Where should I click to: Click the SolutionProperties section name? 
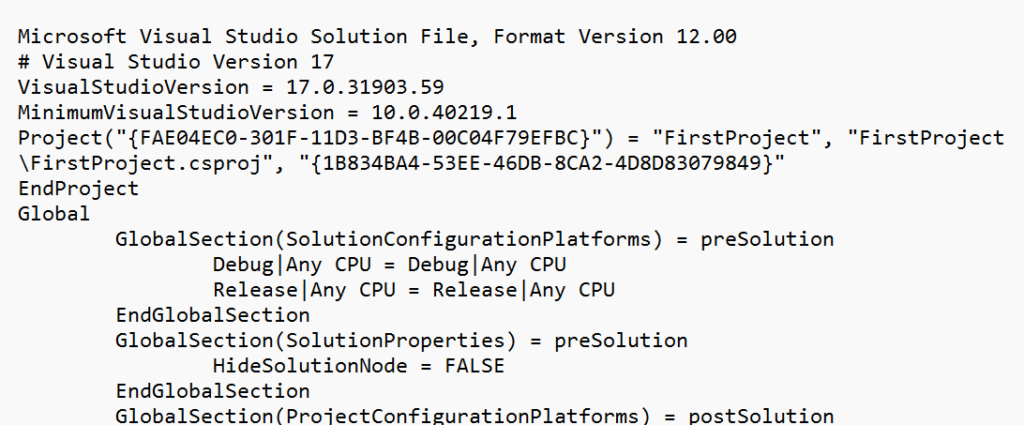pos(396,341)
